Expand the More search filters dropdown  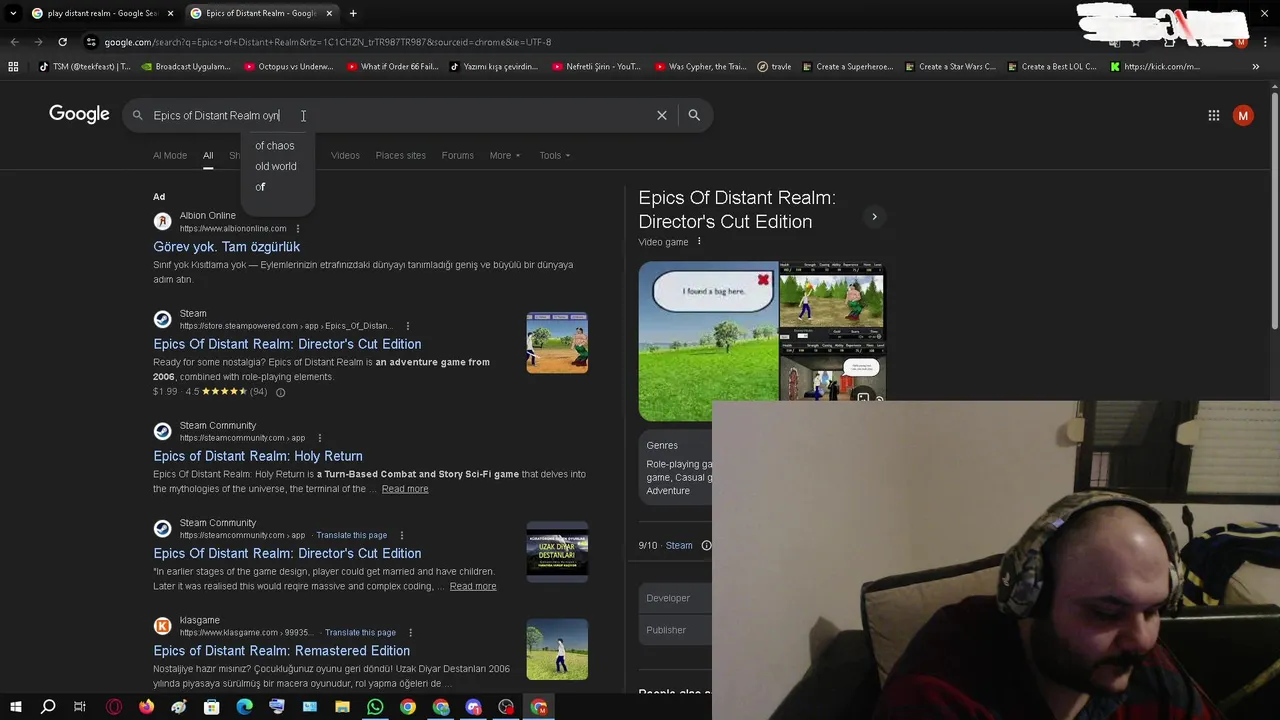pyautogui.click(x=504, y=155)
